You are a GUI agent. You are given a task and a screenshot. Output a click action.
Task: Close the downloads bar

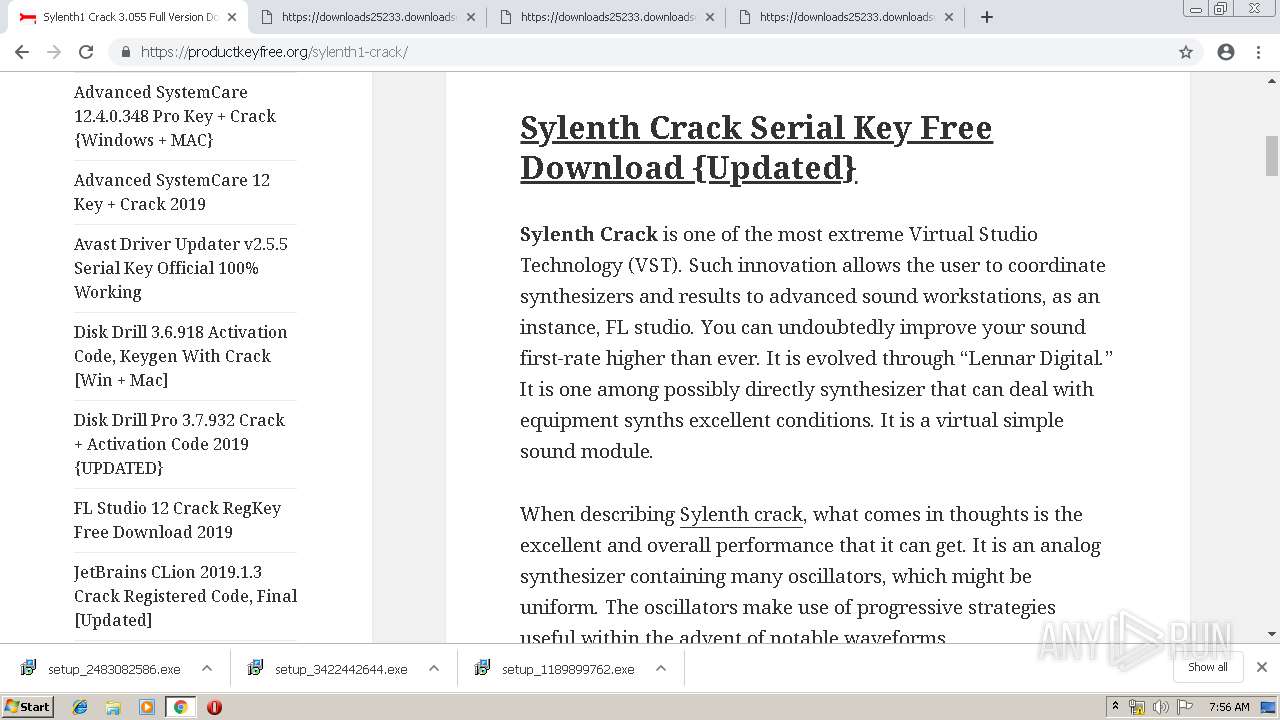coord(1262,667)
